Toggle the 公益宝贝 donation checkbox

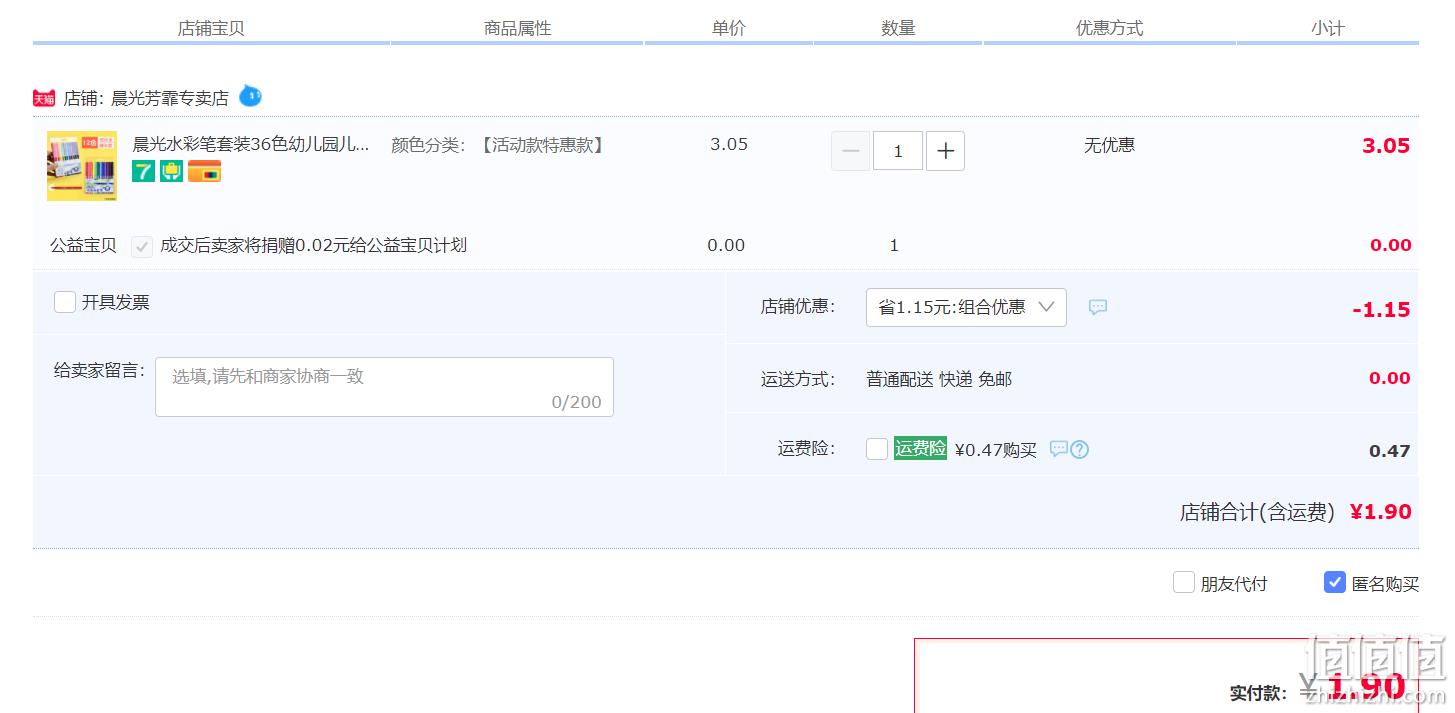point(142,246)
